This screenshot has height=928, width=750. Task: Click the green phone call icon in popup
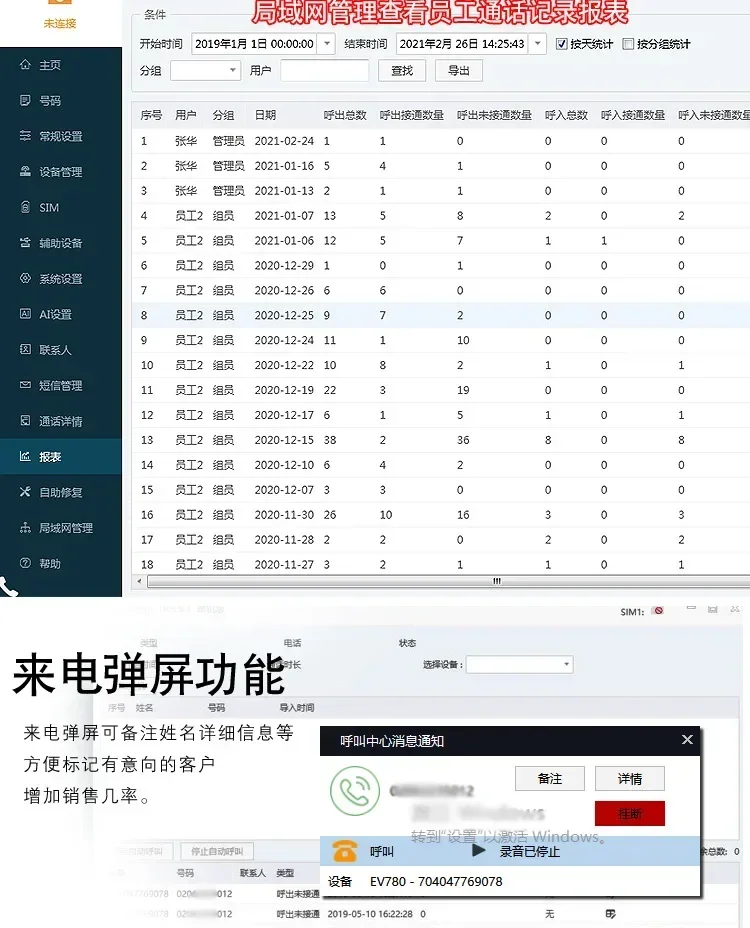[355, 791]
